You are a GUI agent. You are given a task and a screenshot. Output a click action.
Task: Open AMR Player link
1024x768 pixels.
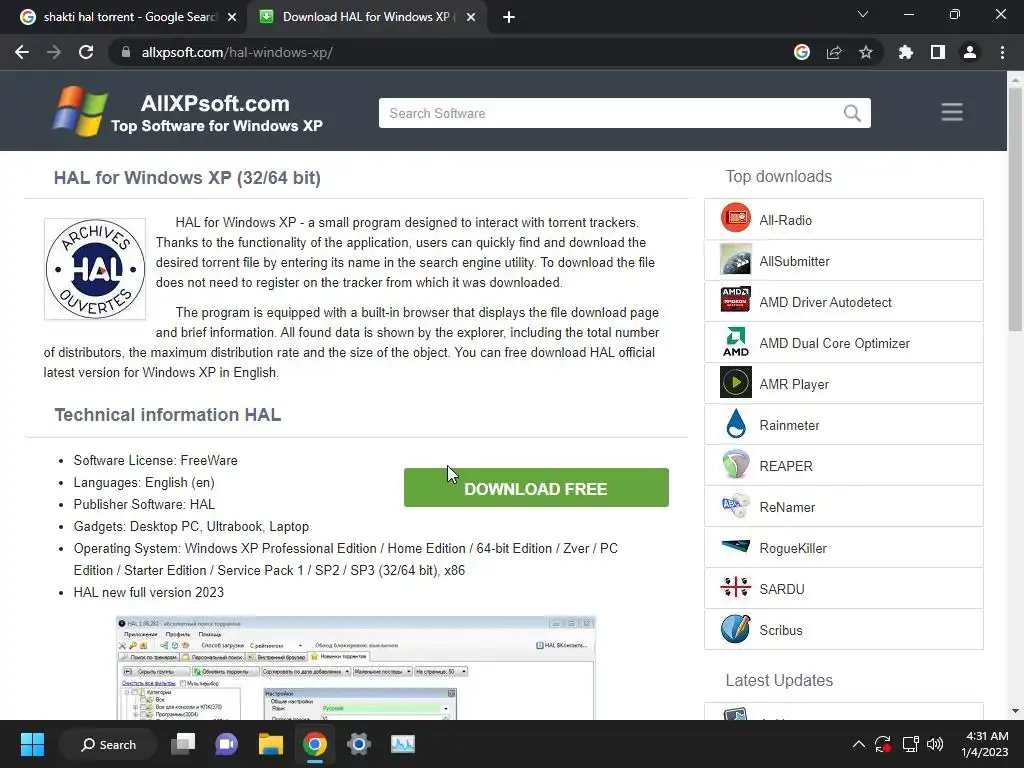(794, 385)
